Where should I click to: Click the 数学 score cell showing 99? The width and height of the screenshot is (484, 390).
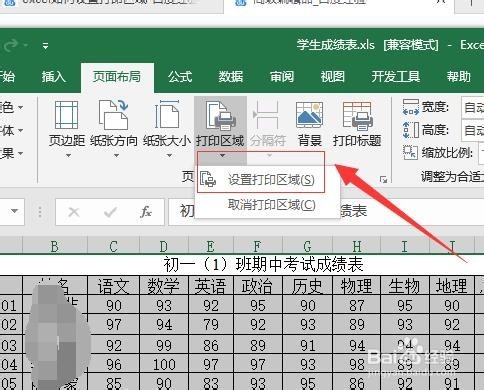[164, 345]
